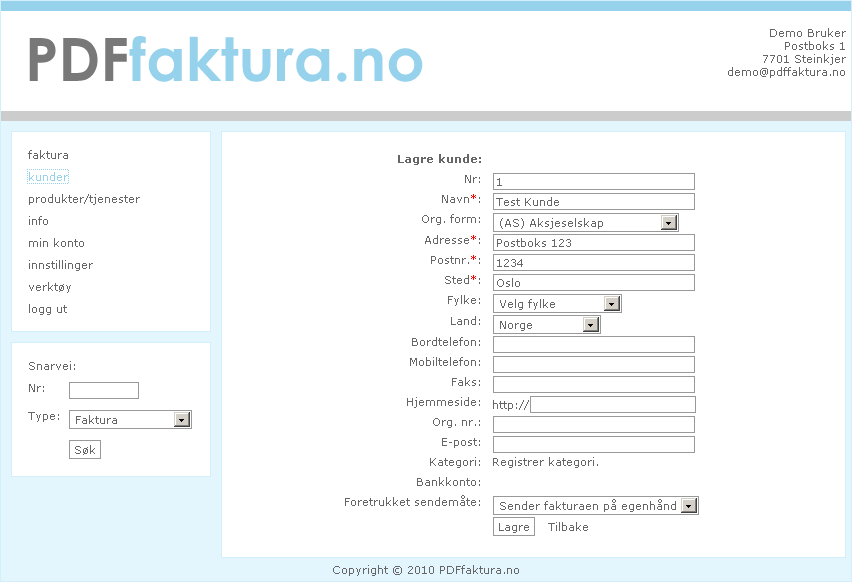
Task: Open min konto page
Action: (x=57, y=243)
